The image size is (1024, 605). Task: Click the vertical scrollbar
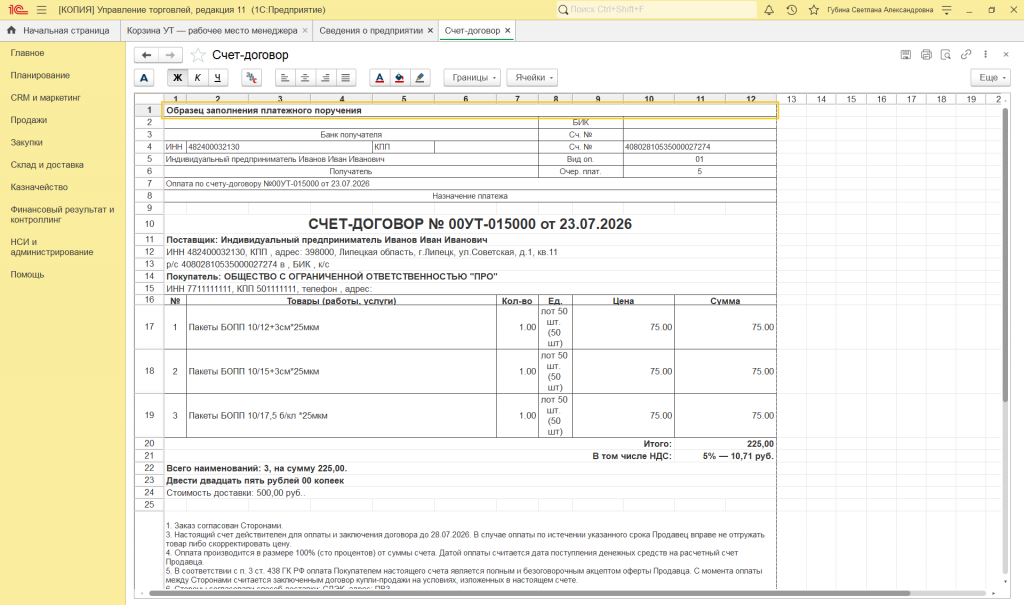pyautogui.click(x=1006, y=255)
